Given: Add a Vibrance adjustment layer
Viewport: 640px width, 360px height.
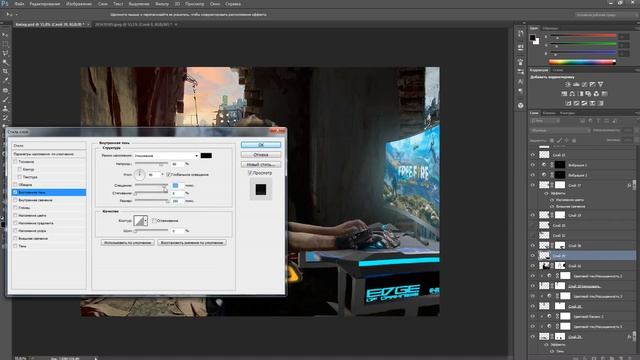Looking at the screenshot, I should coord(600,84).
